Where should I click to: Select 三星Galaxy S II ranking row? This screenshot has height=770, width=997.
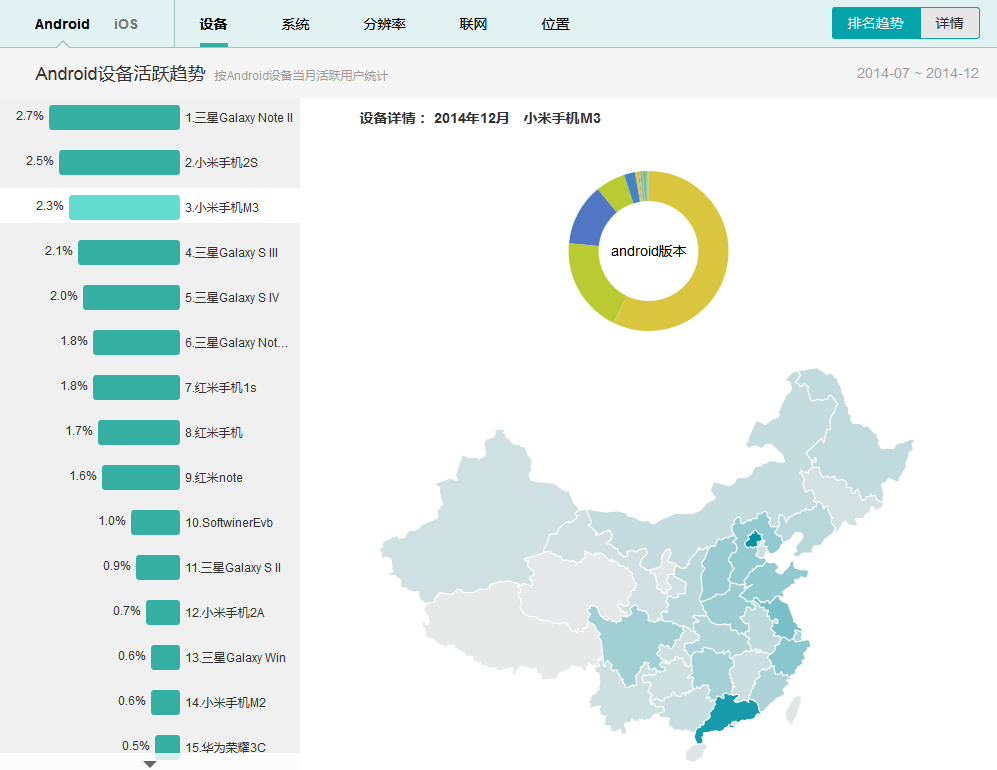coord(150,567)
